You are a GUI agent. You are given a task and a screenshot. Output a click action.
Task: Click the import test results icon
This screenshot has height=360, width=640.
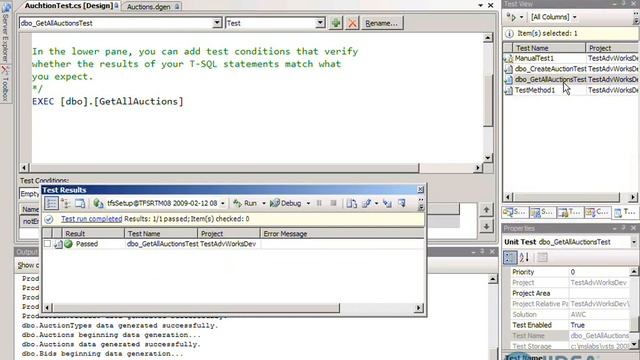pyautogui.click(x=351, y=203)
